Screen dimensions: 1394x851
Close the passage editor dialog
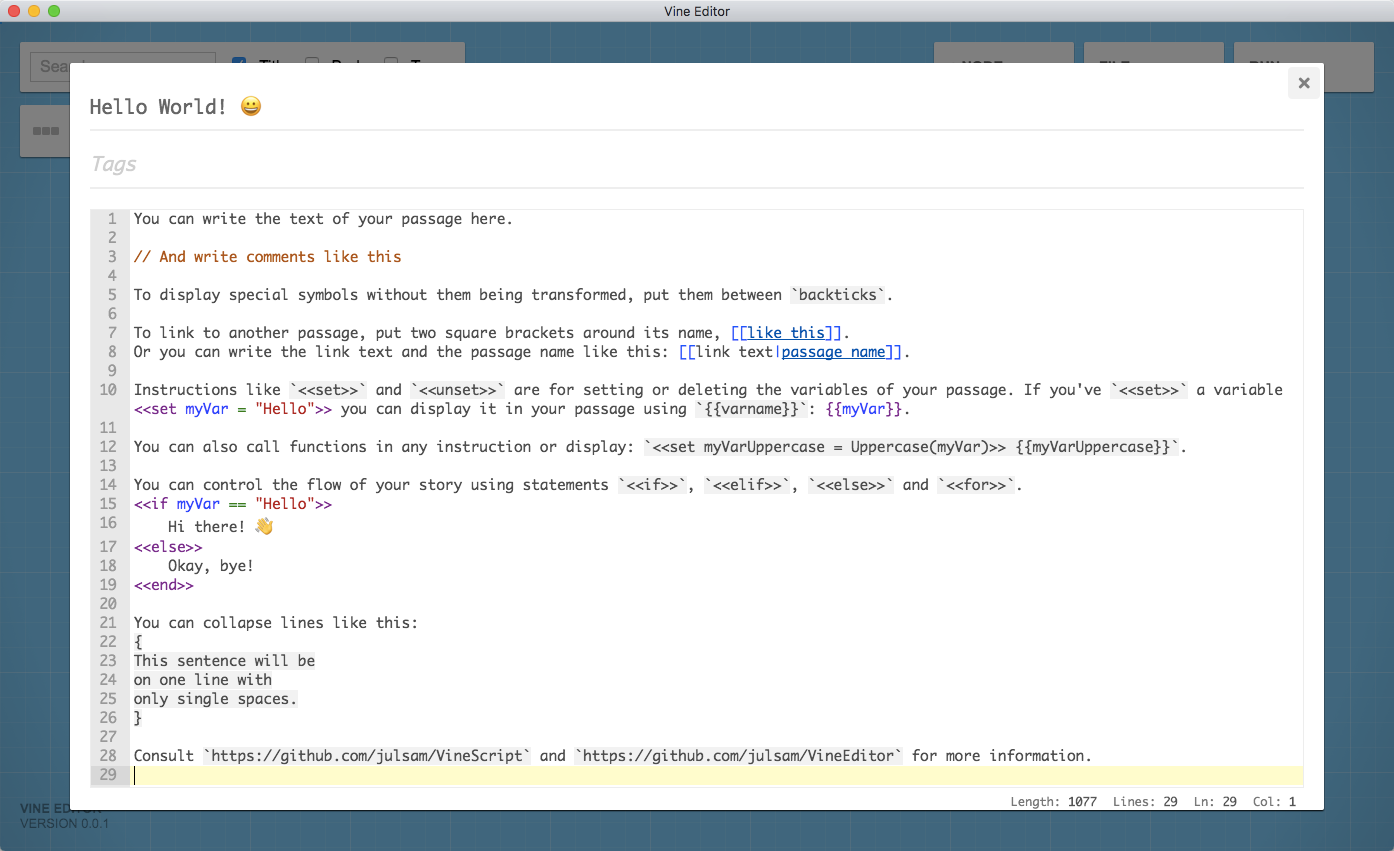(1303, 83)
